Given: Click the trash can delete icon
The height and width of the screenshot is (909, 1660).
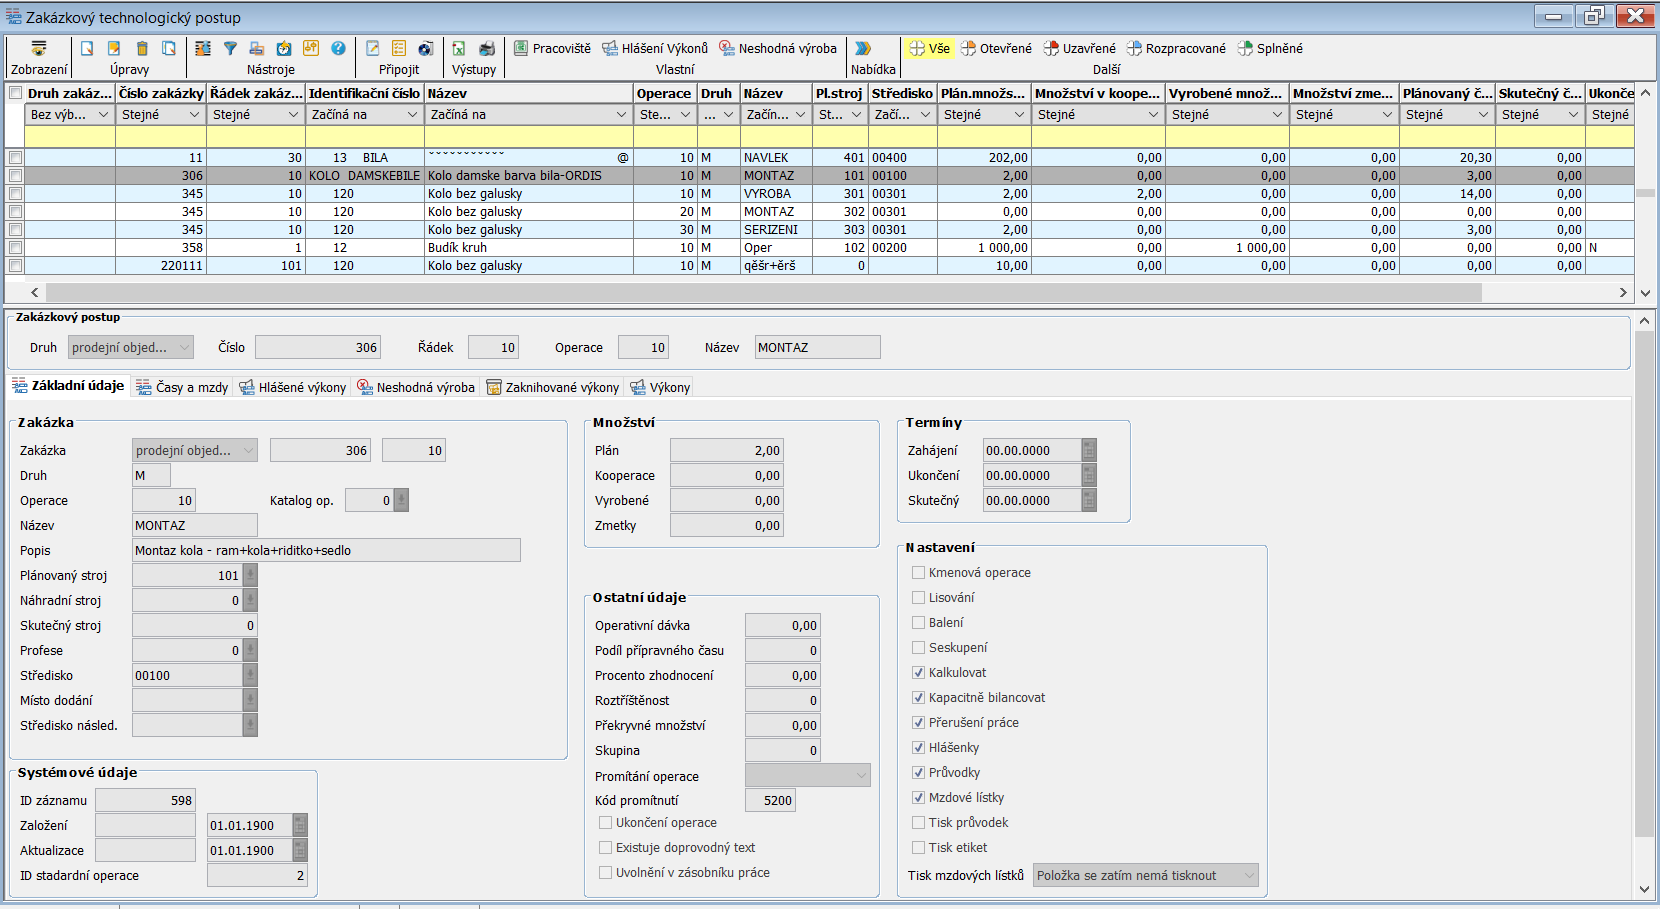Looking at the screenshot, I should (x=142, y=48).
